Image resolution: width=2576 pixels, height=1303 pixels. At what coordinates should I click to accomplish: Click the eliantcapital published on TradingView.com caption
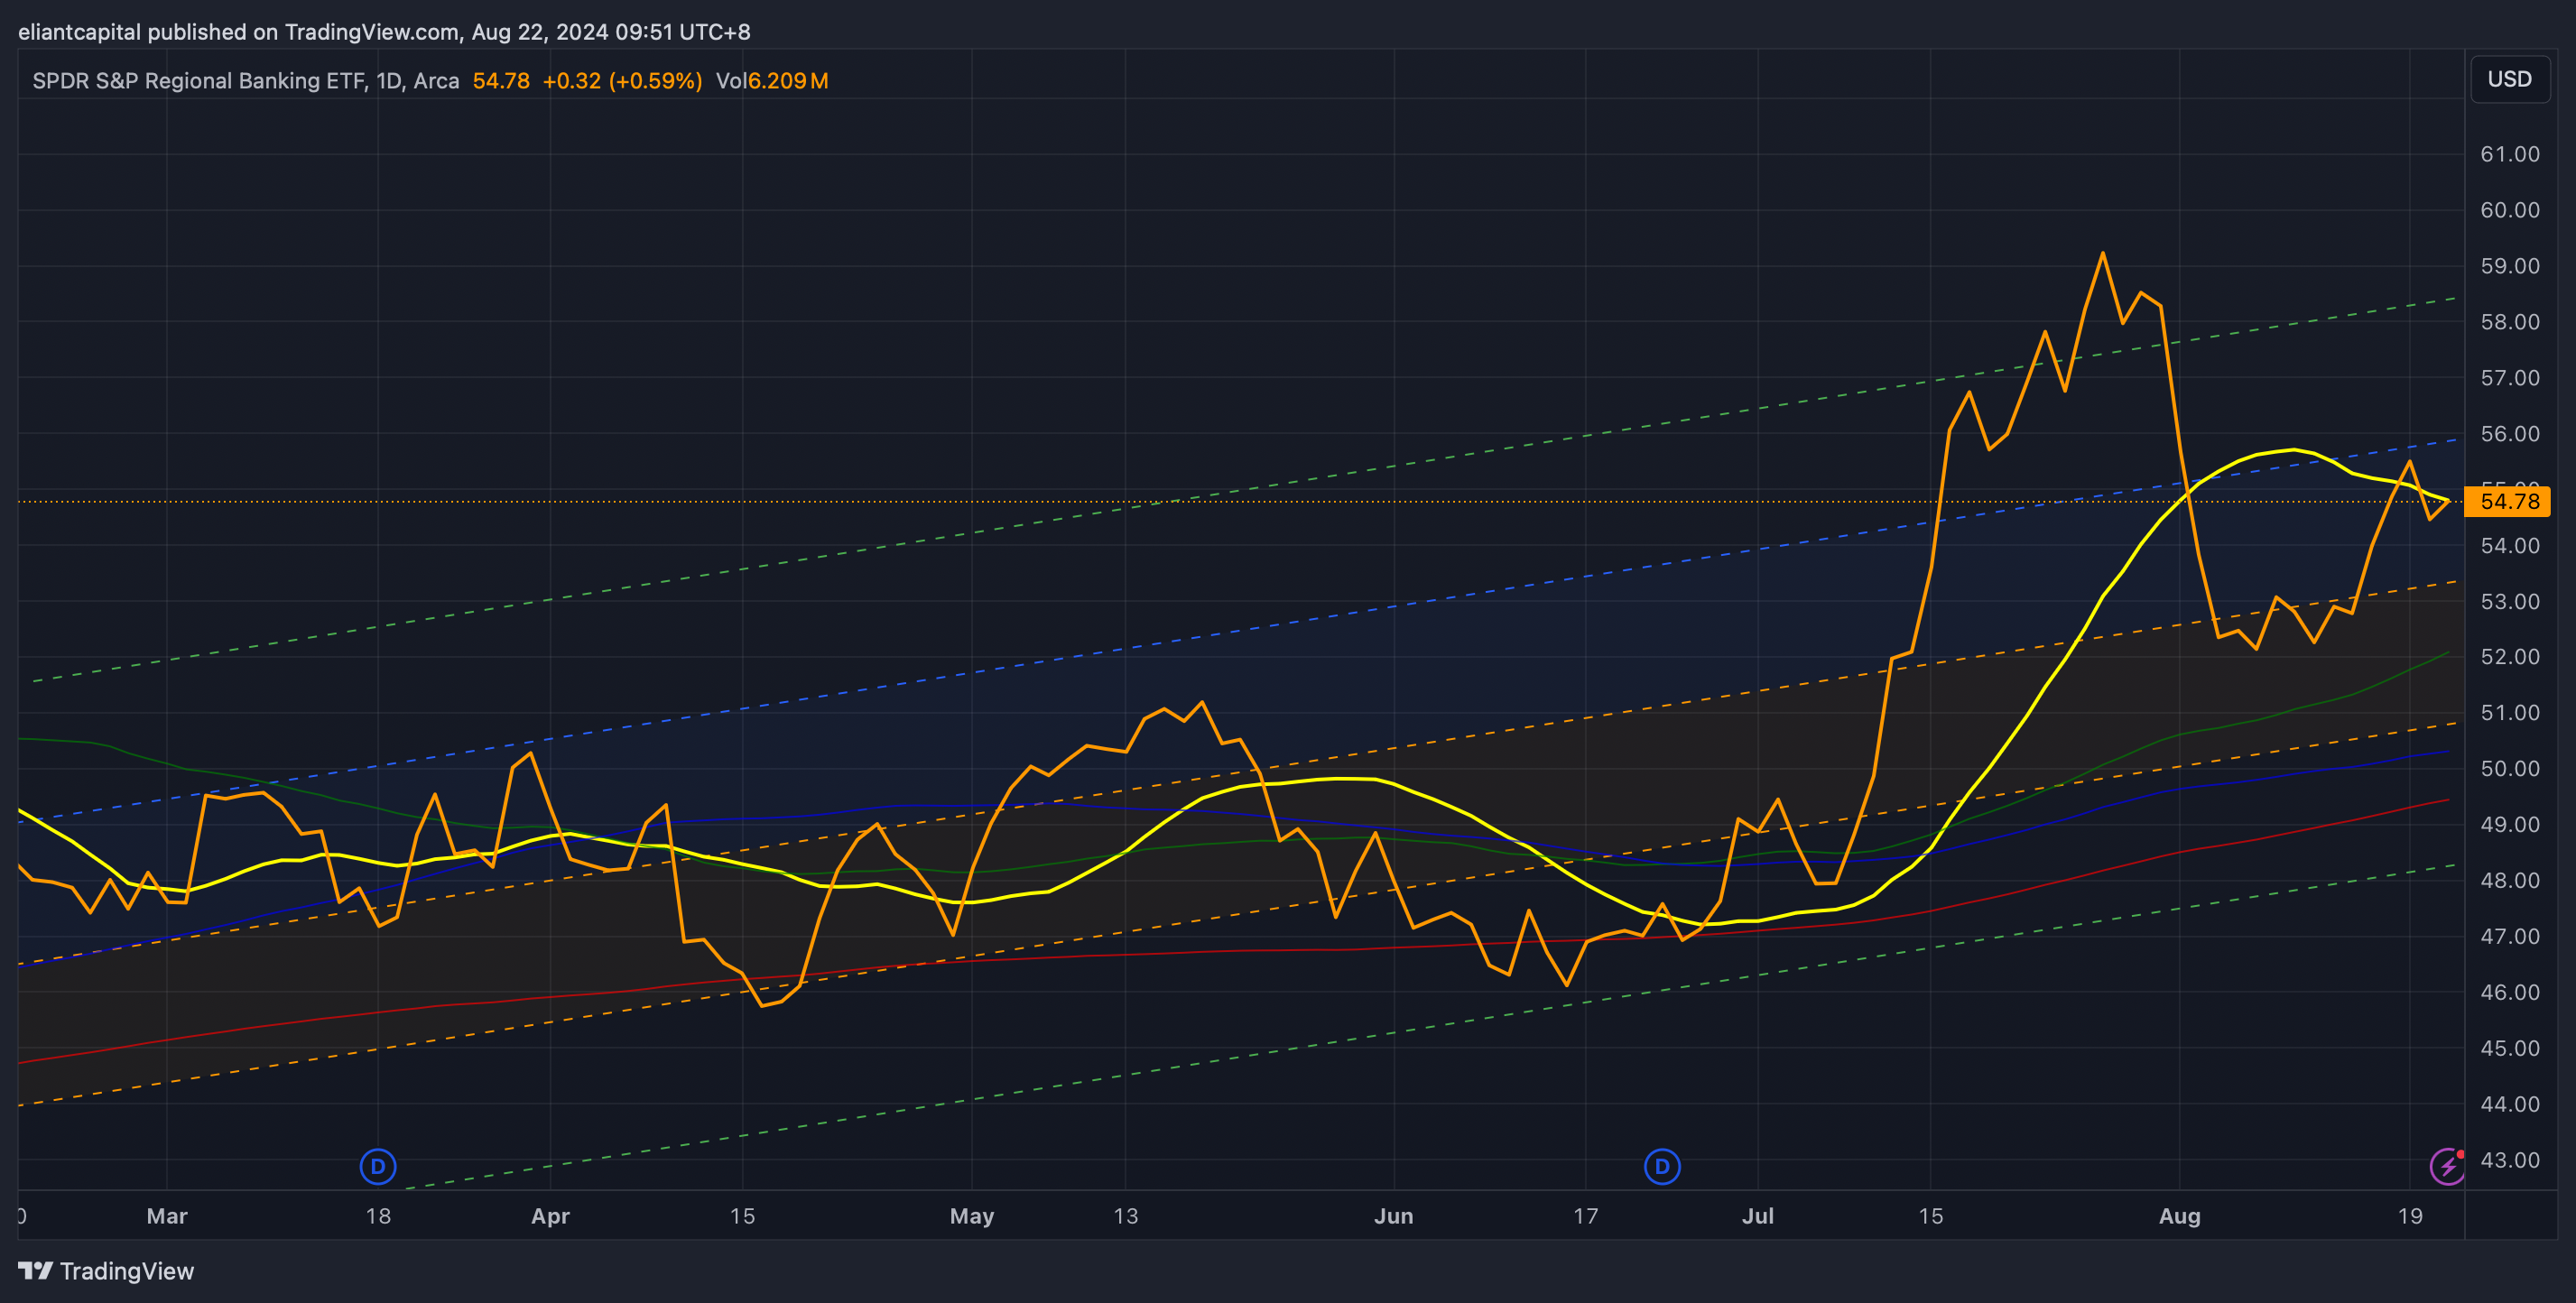tap(384, 32)
